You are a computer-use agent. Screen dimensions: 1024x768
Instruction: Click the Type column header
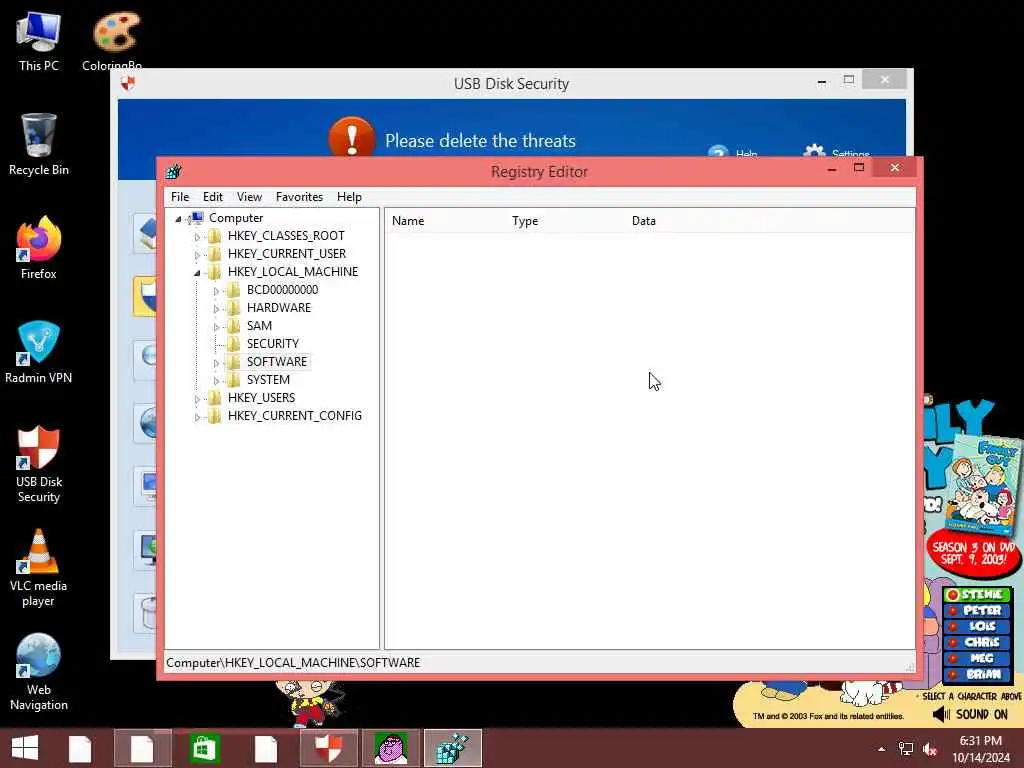[566, 221]
